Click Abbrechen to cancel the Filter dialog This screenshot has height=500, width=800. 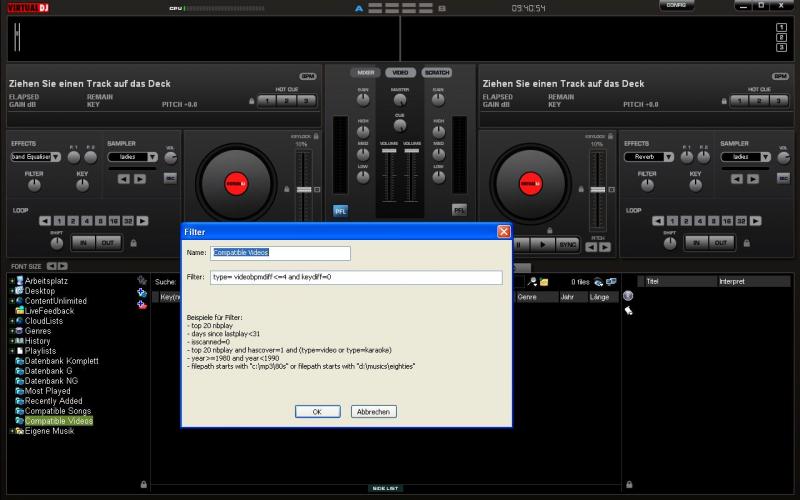coord(373,411)
